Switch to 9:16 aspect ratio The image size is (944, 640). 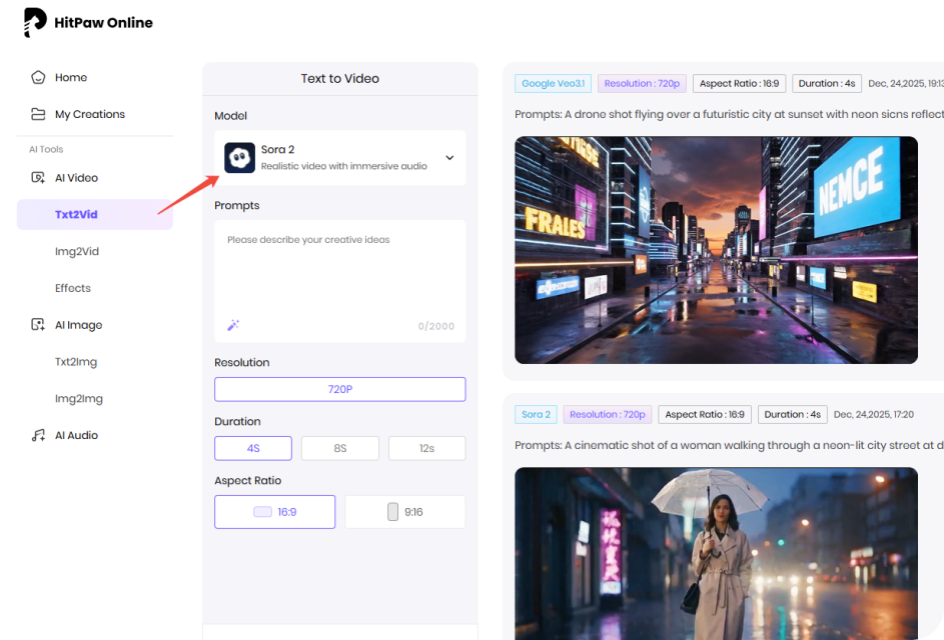click(x=405, y=512)
